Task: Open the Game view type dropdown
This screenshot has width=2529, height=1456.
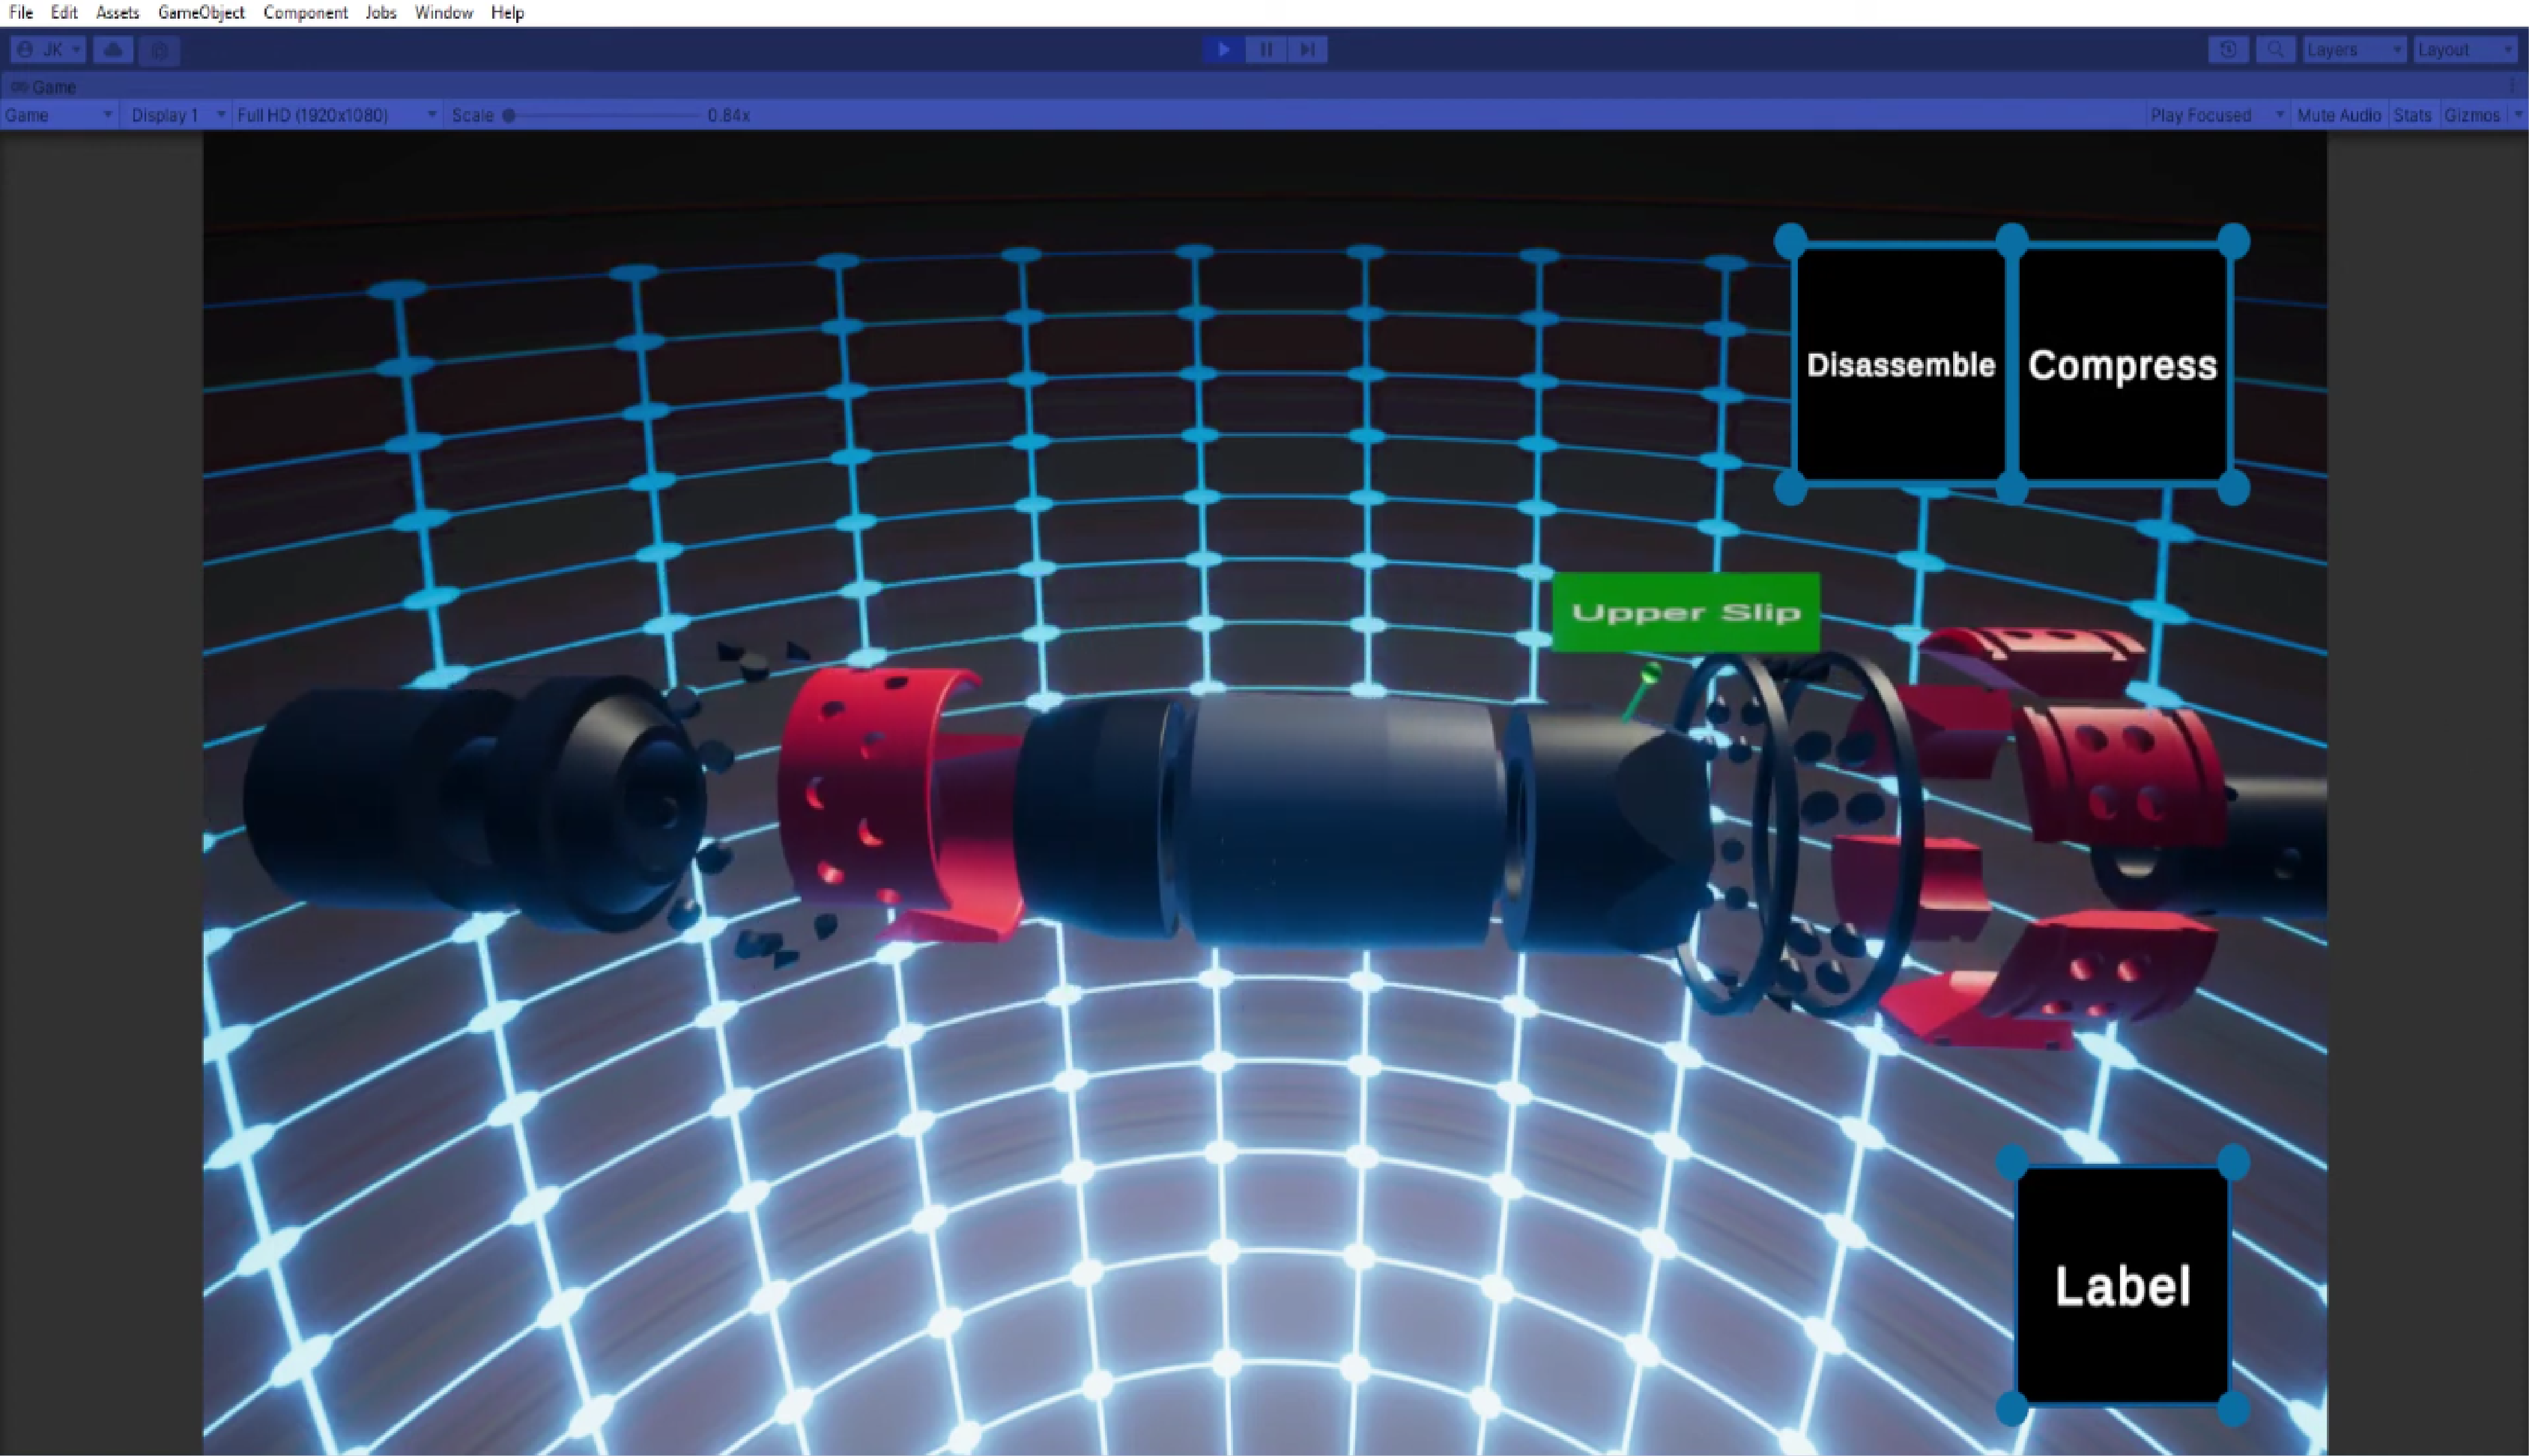Action: pos(59,115)
